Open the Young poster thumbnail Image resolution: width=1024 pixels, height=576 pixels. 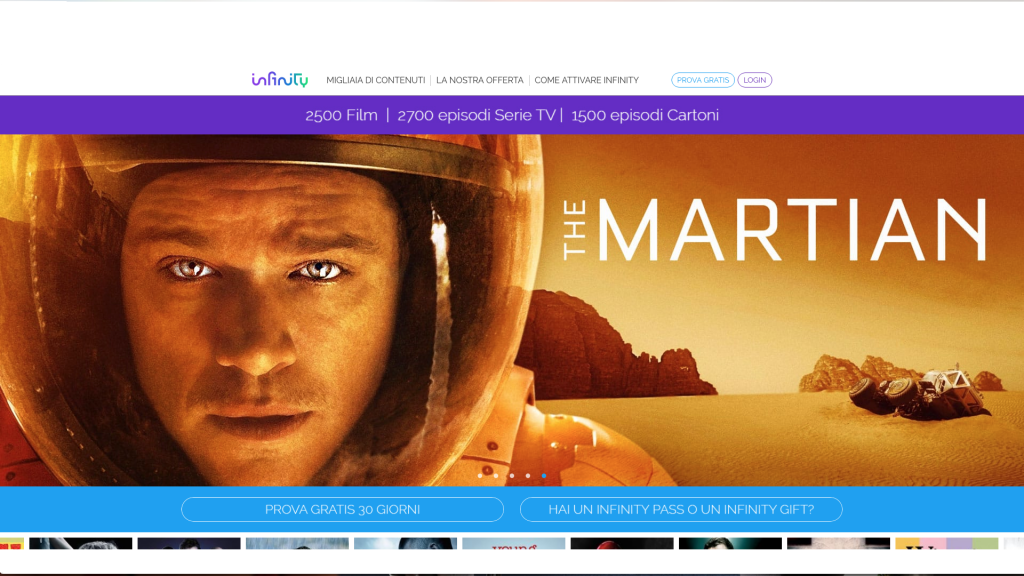(513, 544)
